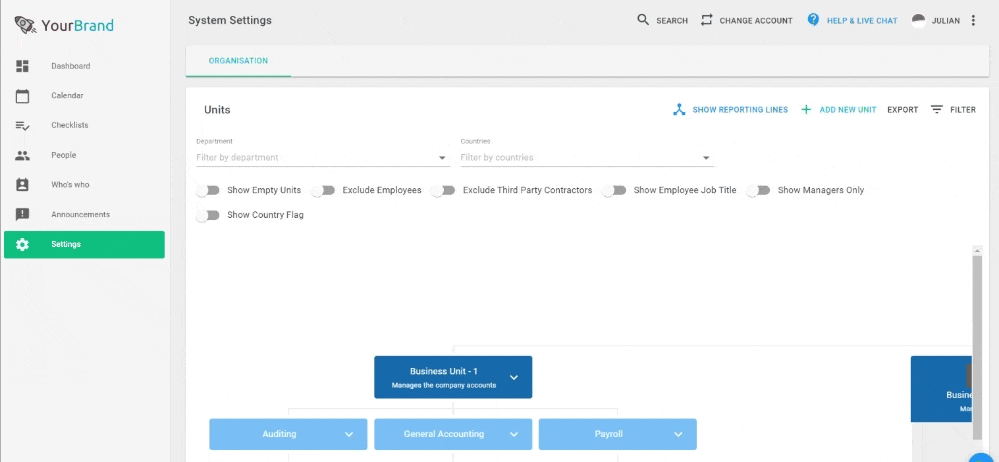
Task: Expand the Auditing unit chevron
Action: pos(349,435)
